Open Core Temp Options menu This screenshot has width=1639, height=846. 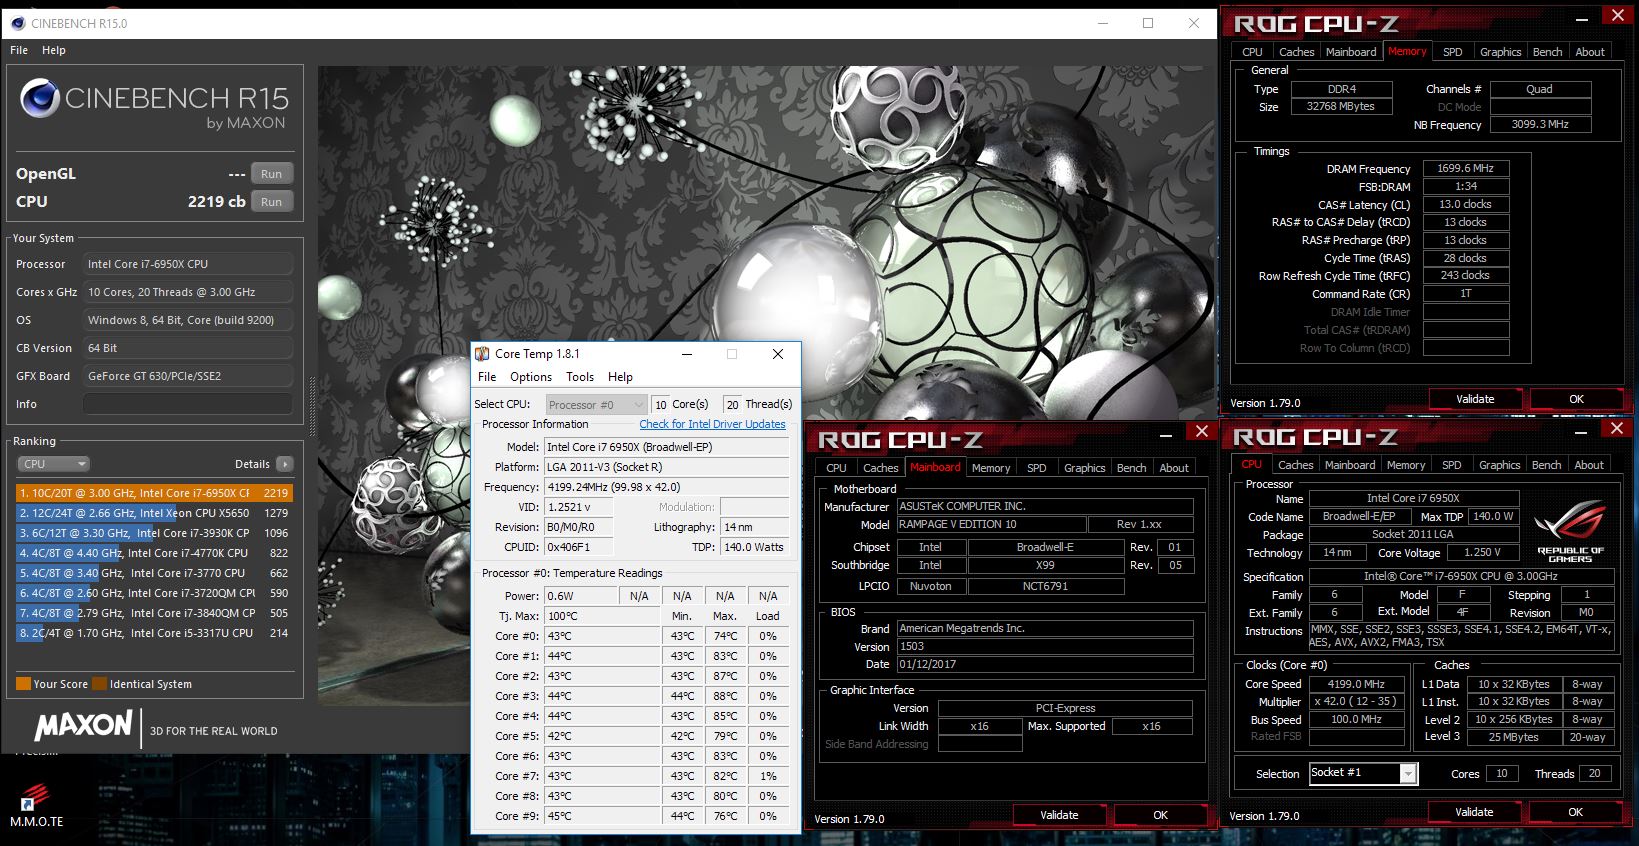point(531,377)
